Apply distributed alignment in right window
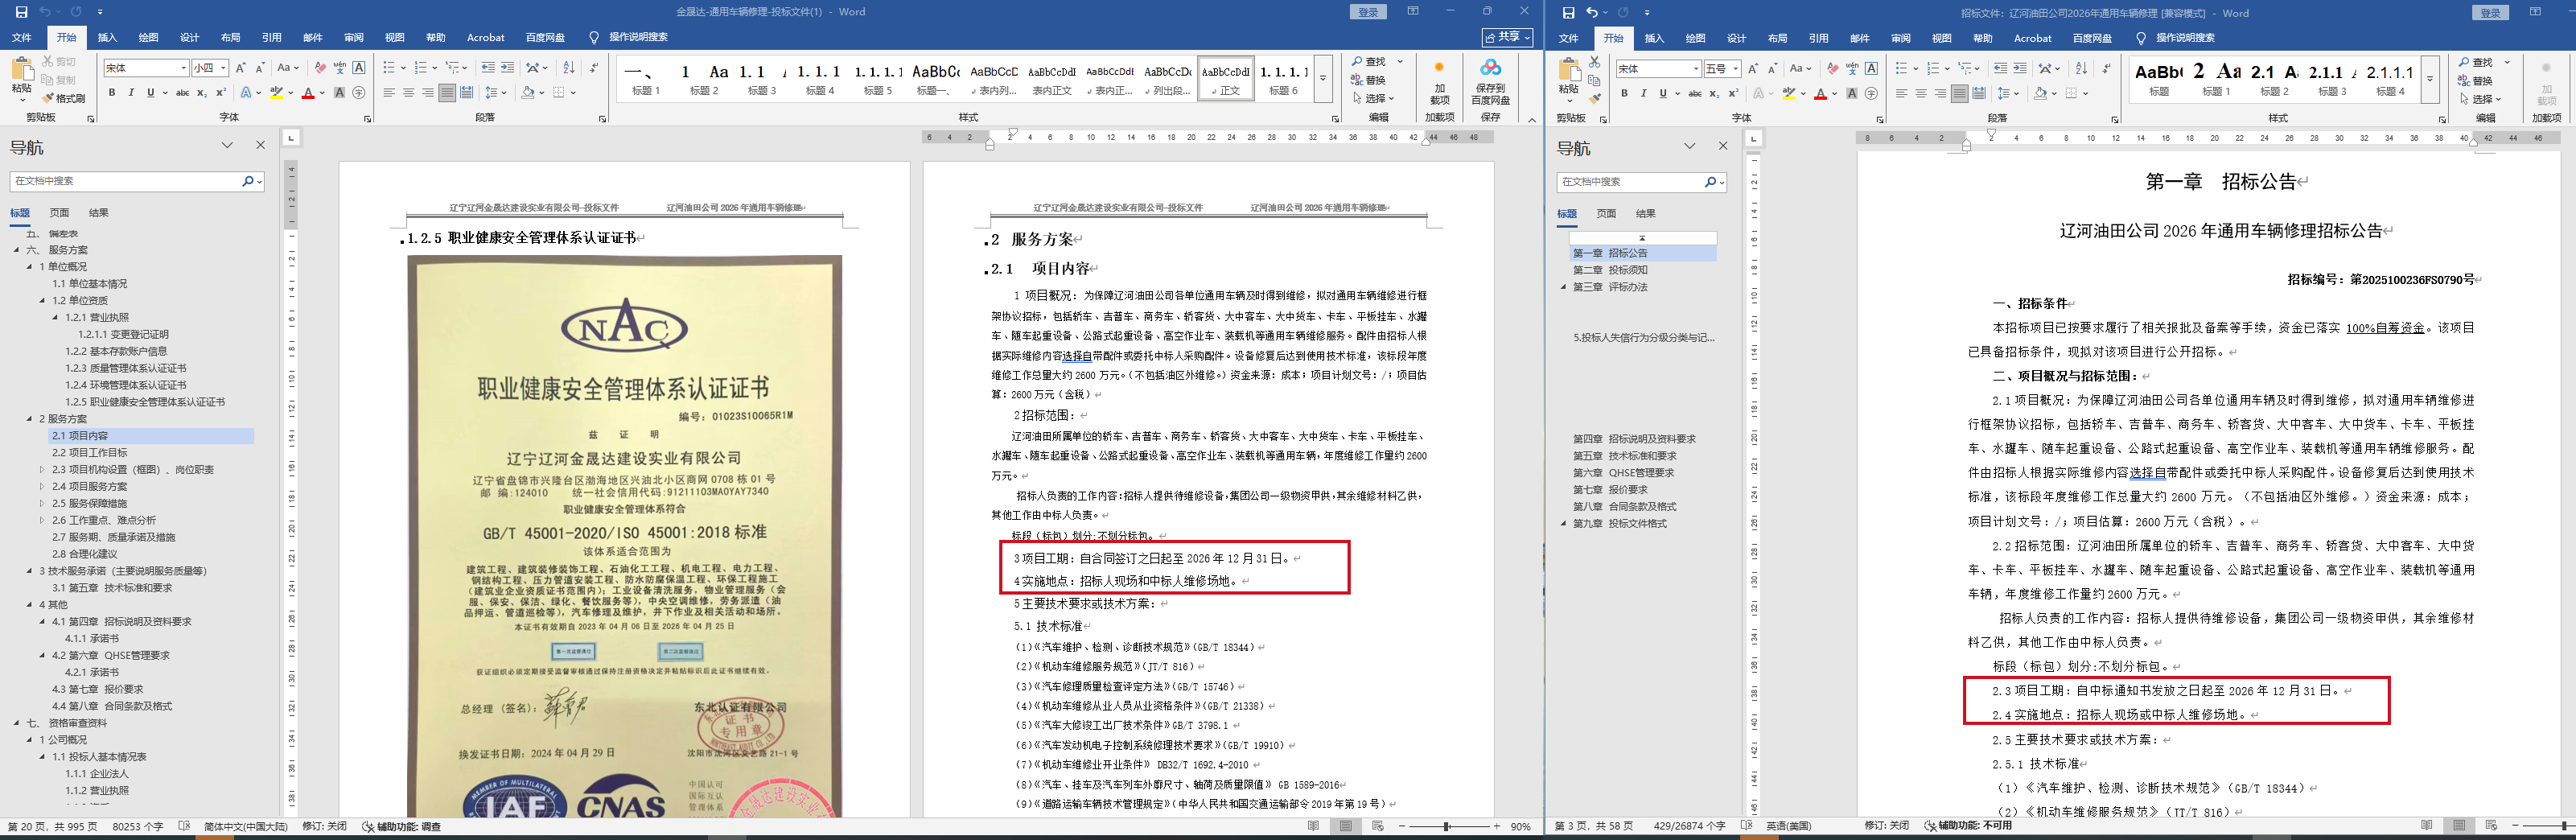This screenshot has height=840, width=2576. pos(1979,94)
